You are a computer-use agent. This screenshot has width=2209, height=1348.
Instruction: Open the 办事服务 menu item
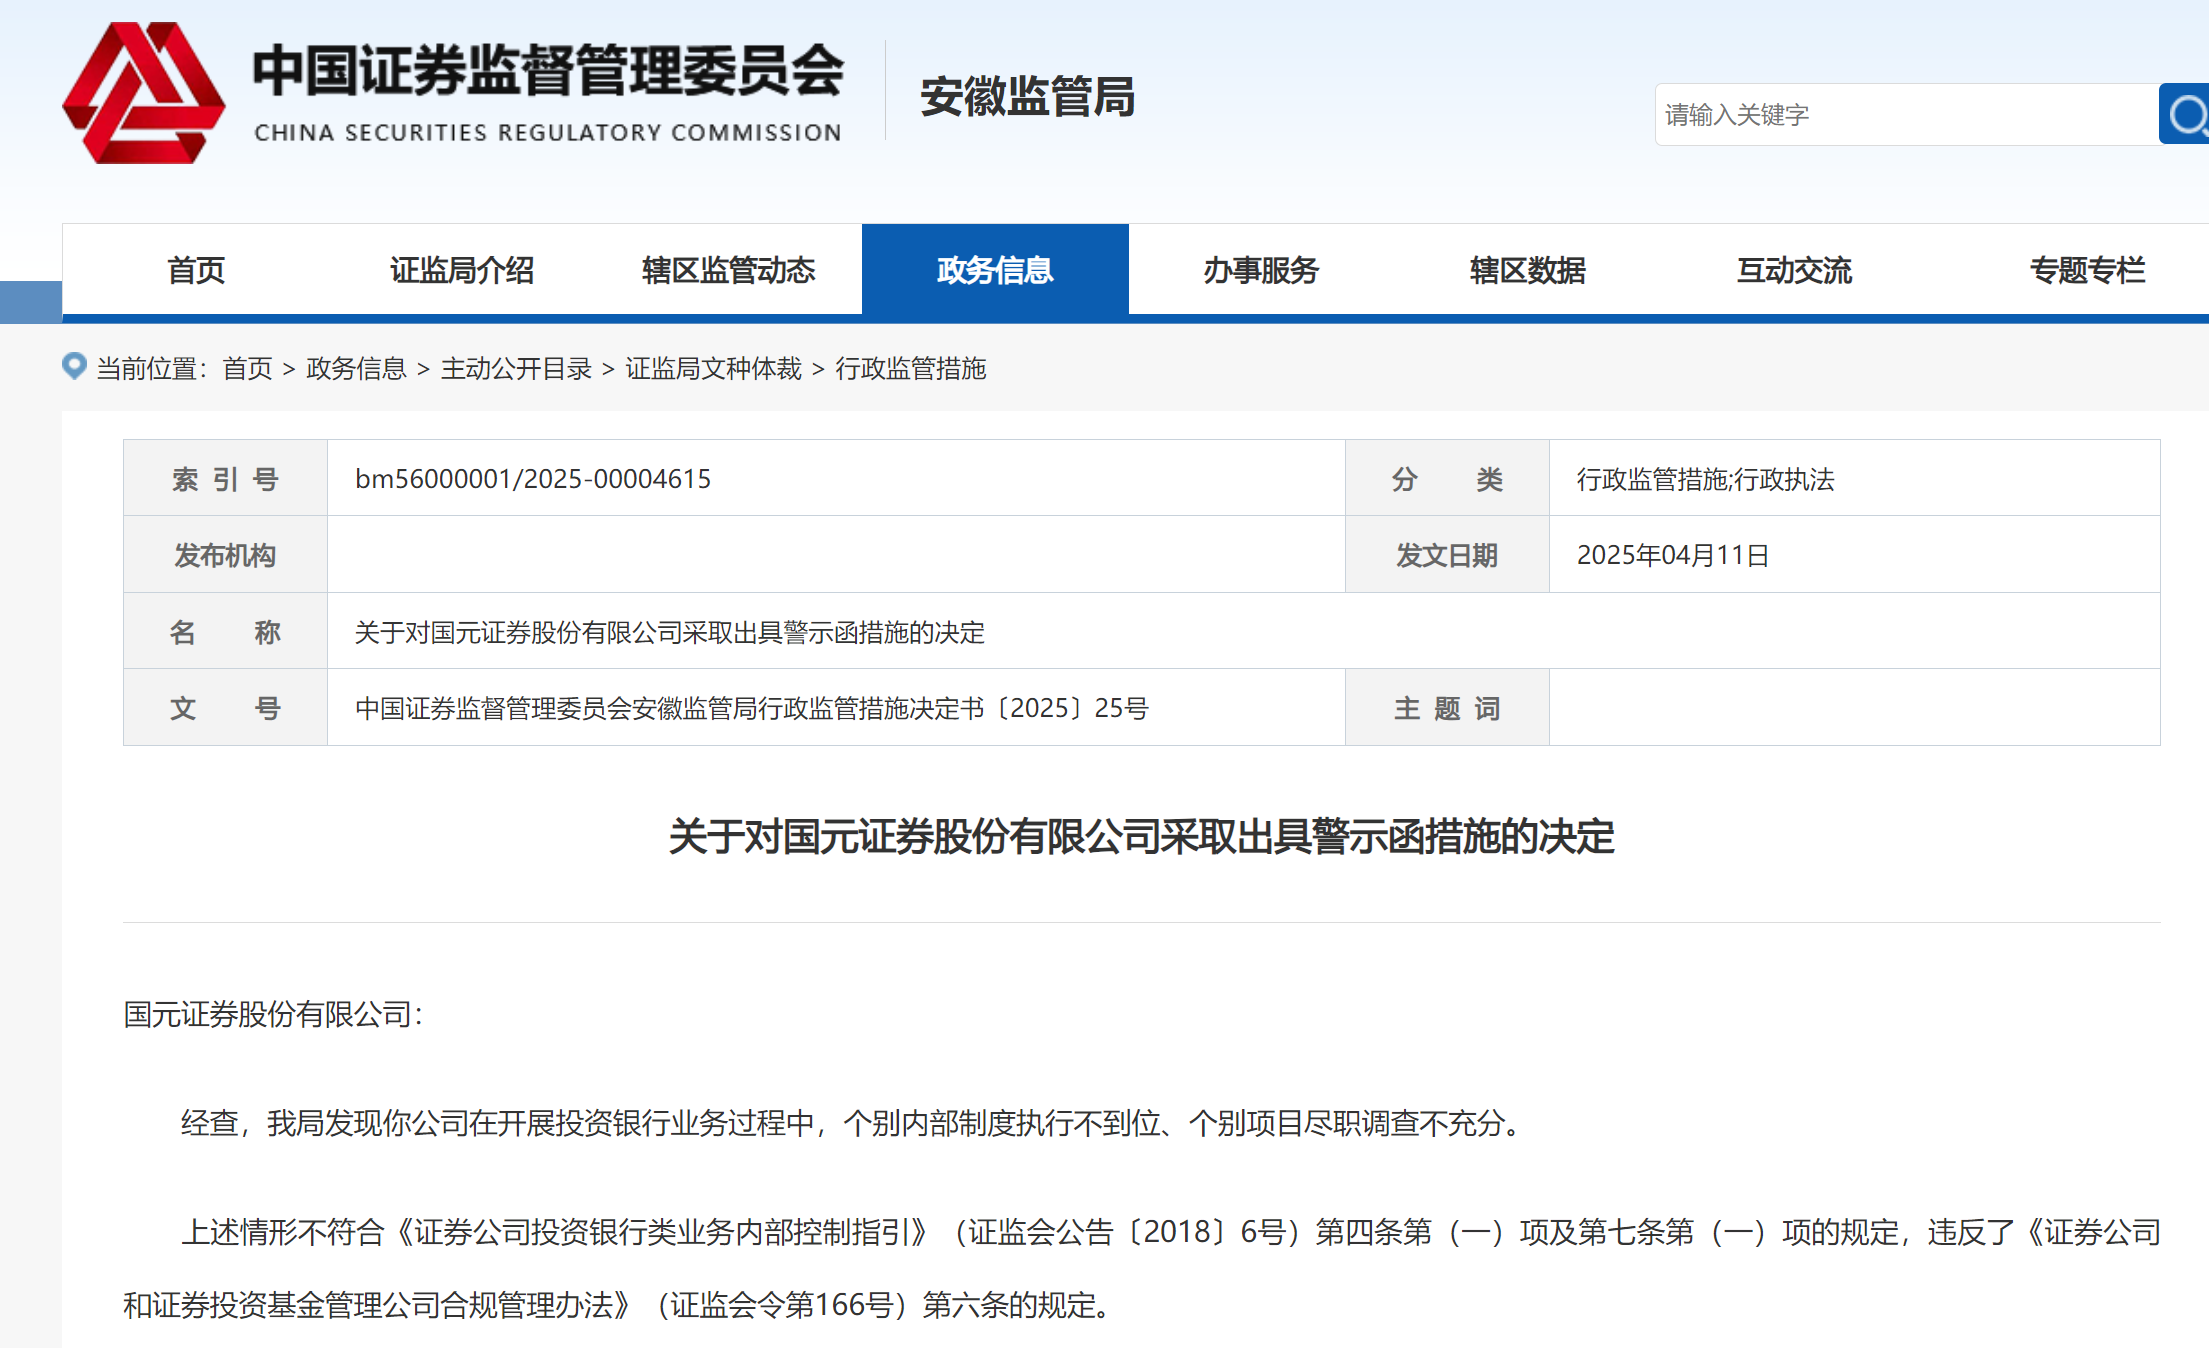tap(1261, 270)
